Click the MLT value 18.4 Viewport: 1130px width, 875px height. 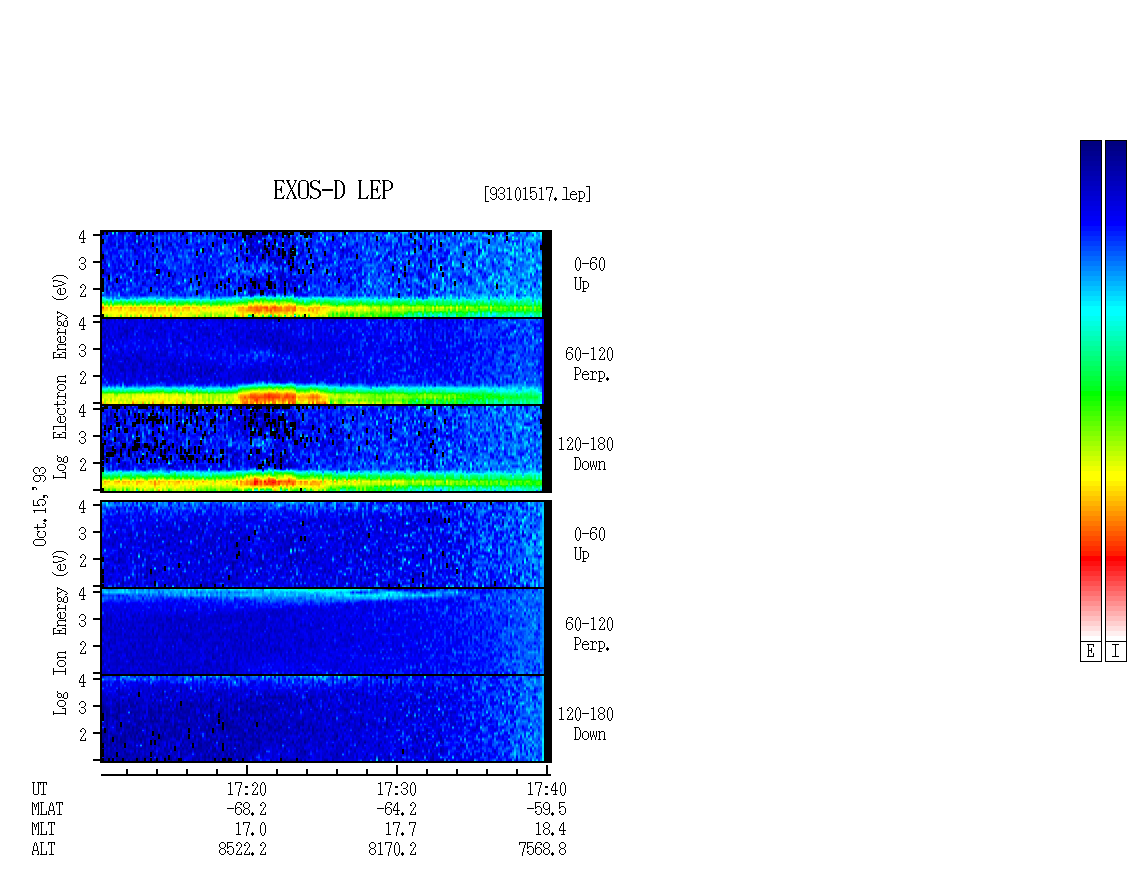(550, 830)
